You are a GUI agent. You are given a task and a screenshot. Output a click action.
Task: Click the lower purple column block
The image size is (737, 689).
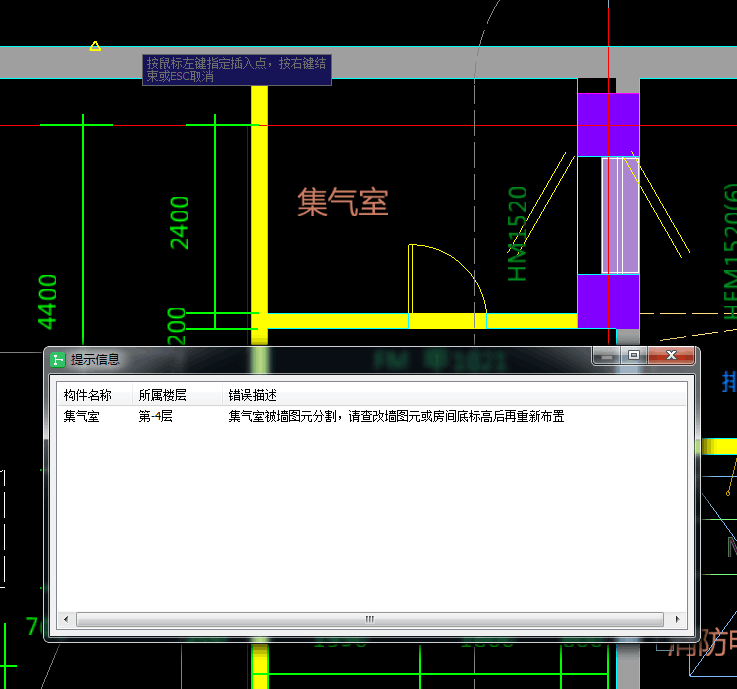(x=608, y=301)
